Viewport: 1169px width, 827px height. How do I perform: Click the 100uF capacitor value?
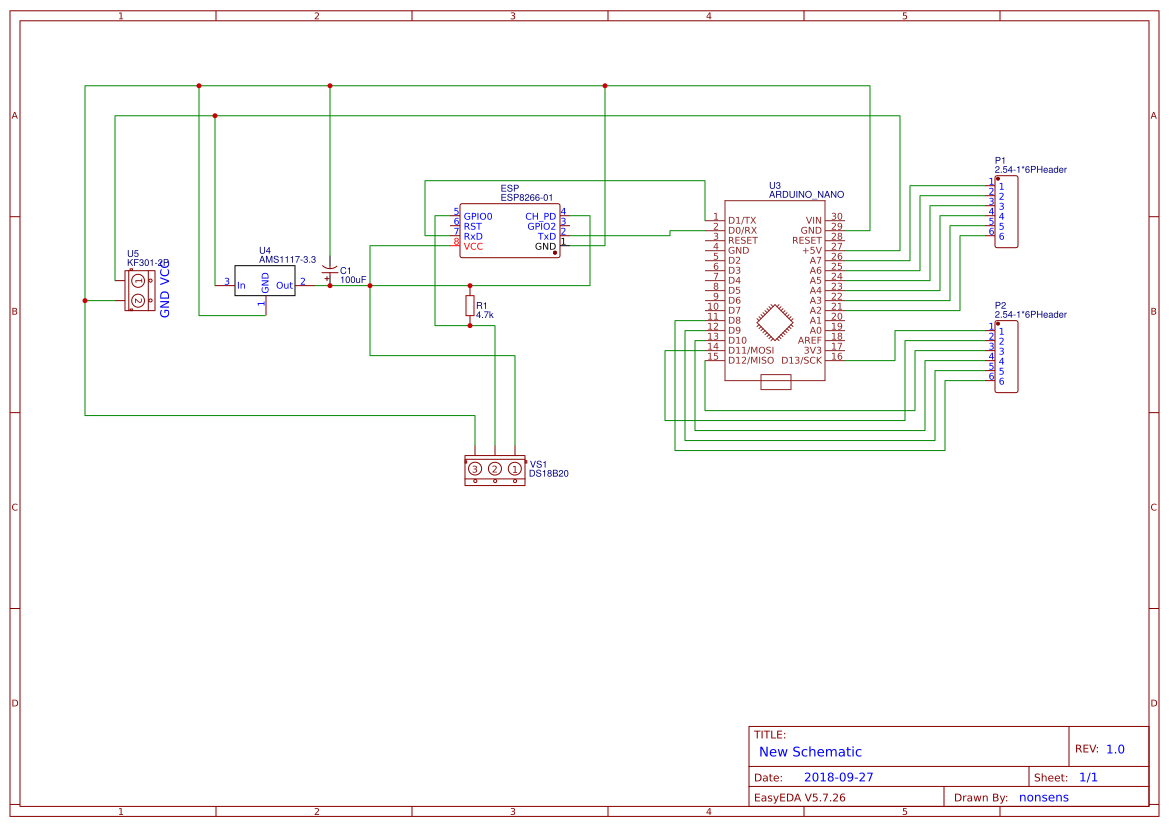tap(353, 280)
